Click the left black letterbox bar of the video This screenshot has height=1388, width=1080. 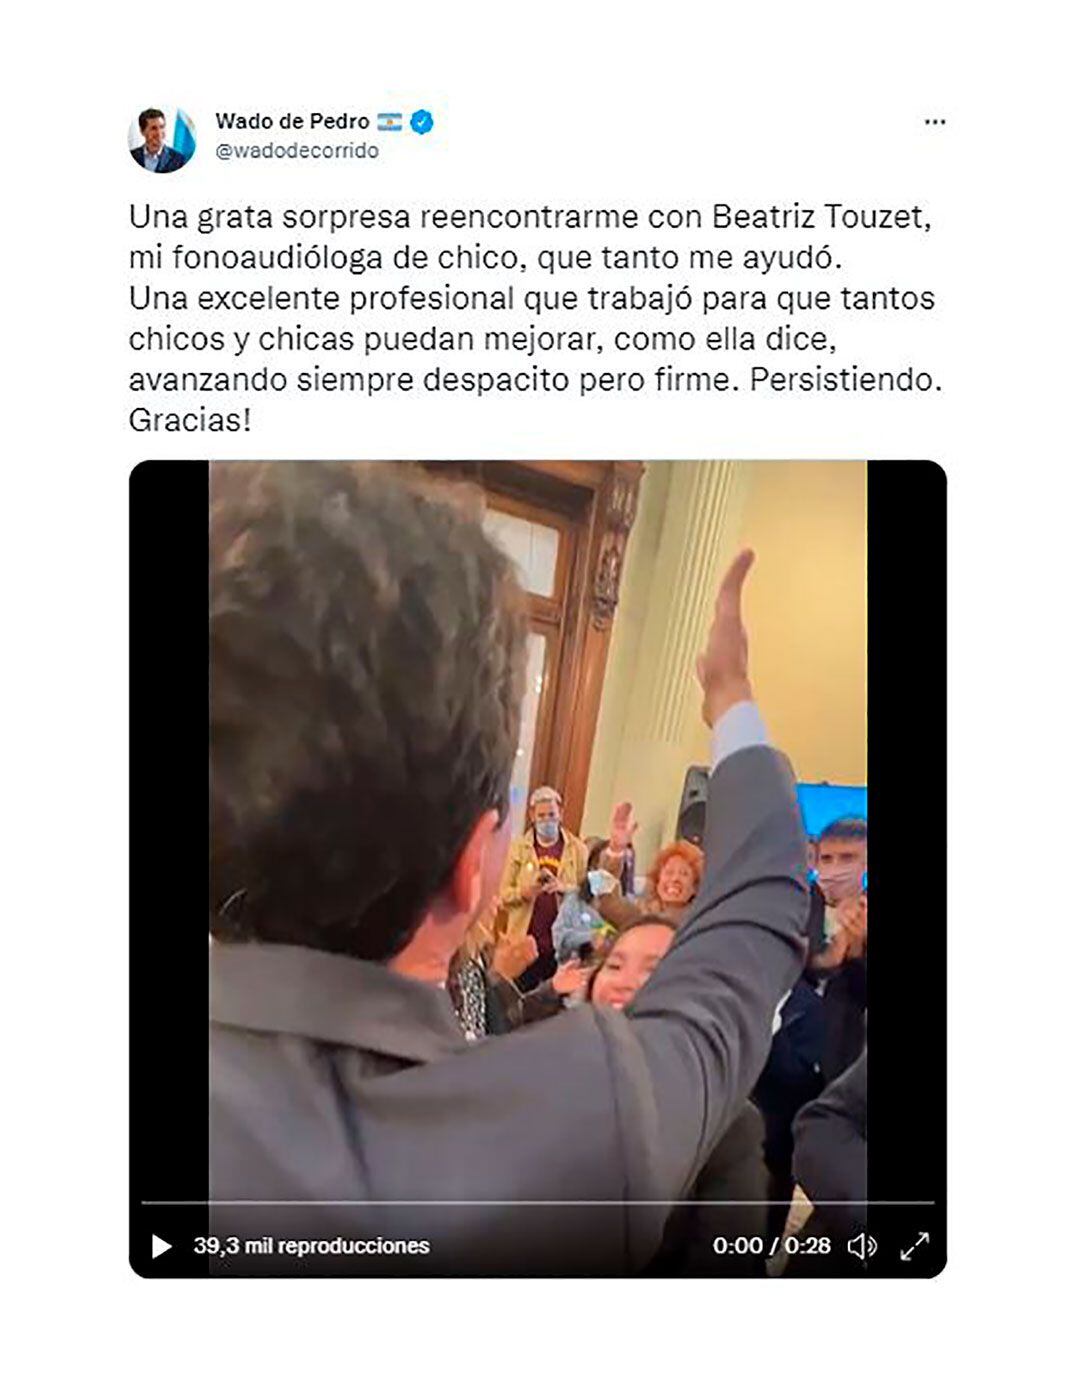169,830
